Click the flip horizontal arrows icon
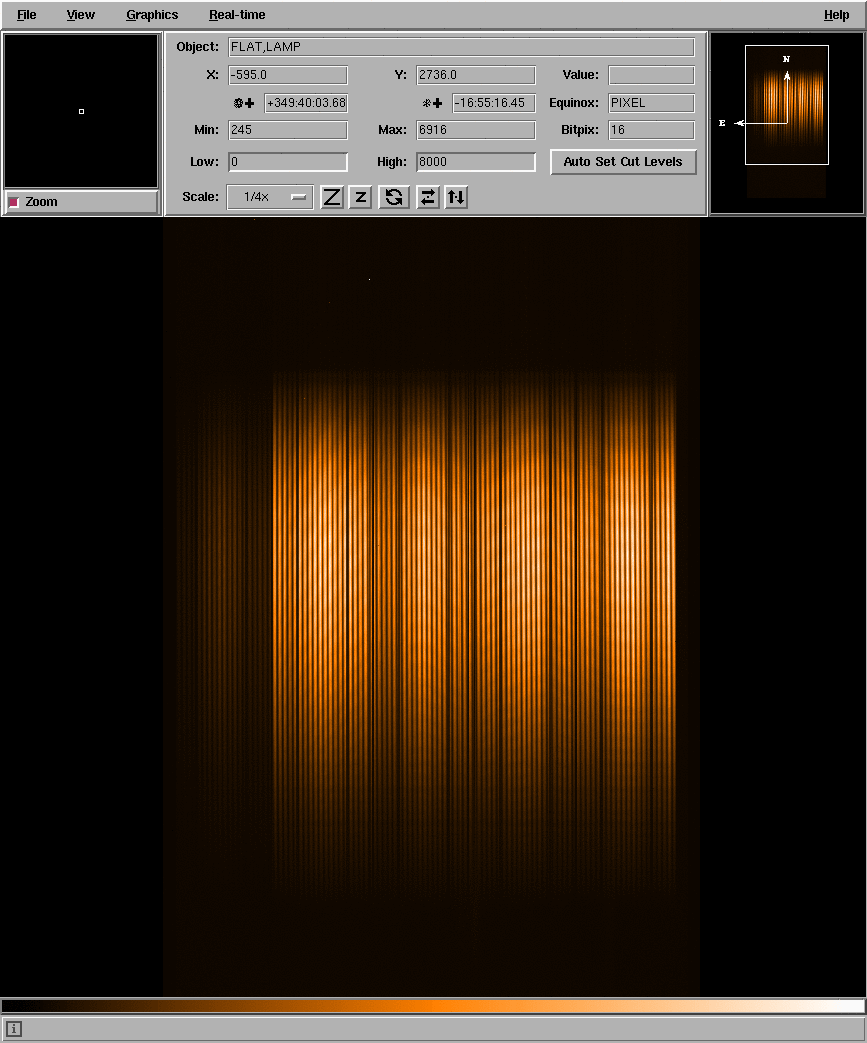Screen dimensions: 867x1043 [x=428, y=197]
